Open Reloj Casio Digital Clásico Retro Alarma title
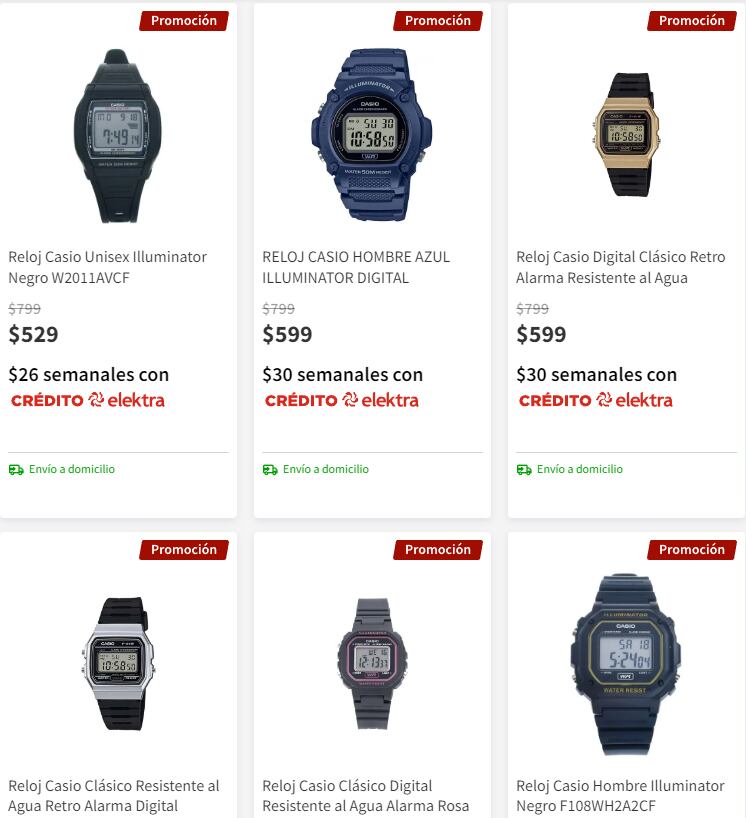Viewport: 746px width, 818px height. click(x=621, y=267)
